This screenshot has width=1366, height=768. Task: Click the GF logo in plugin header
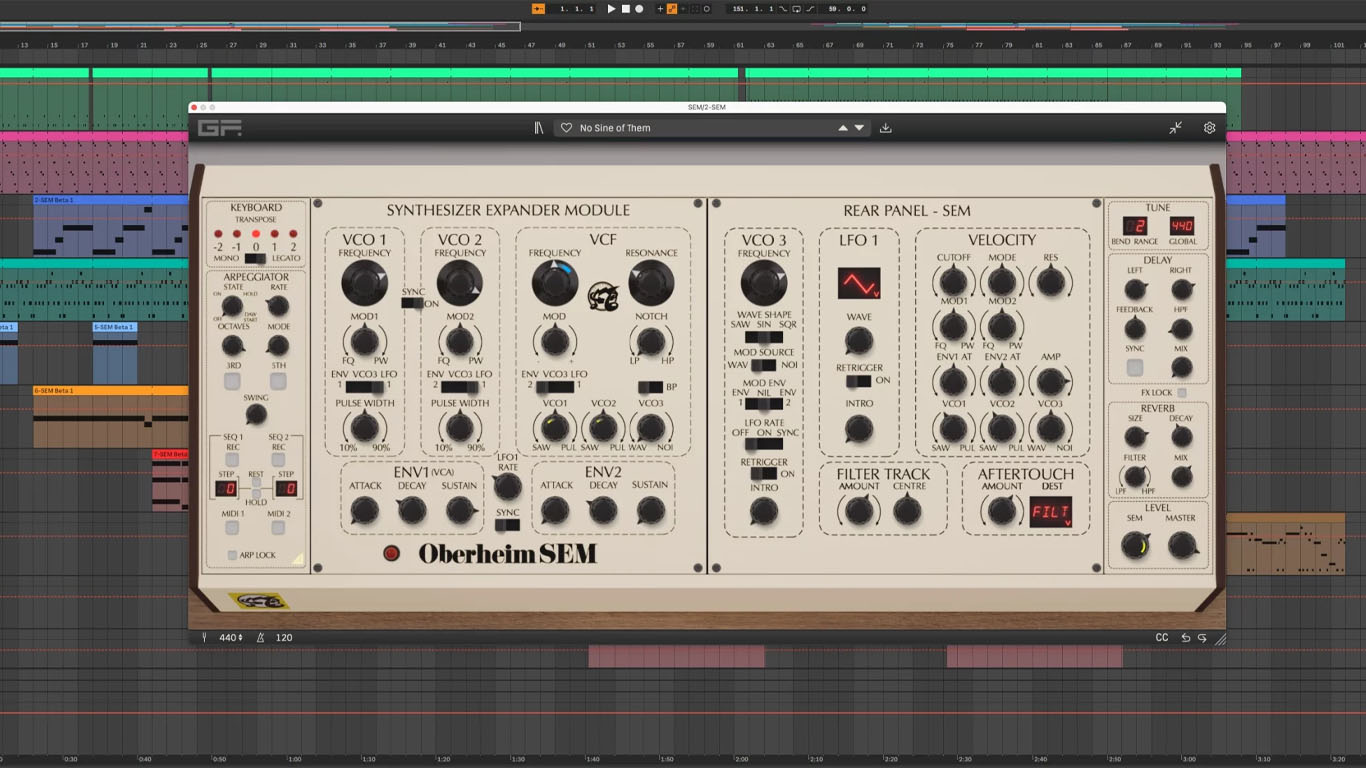tap(219, 128)
